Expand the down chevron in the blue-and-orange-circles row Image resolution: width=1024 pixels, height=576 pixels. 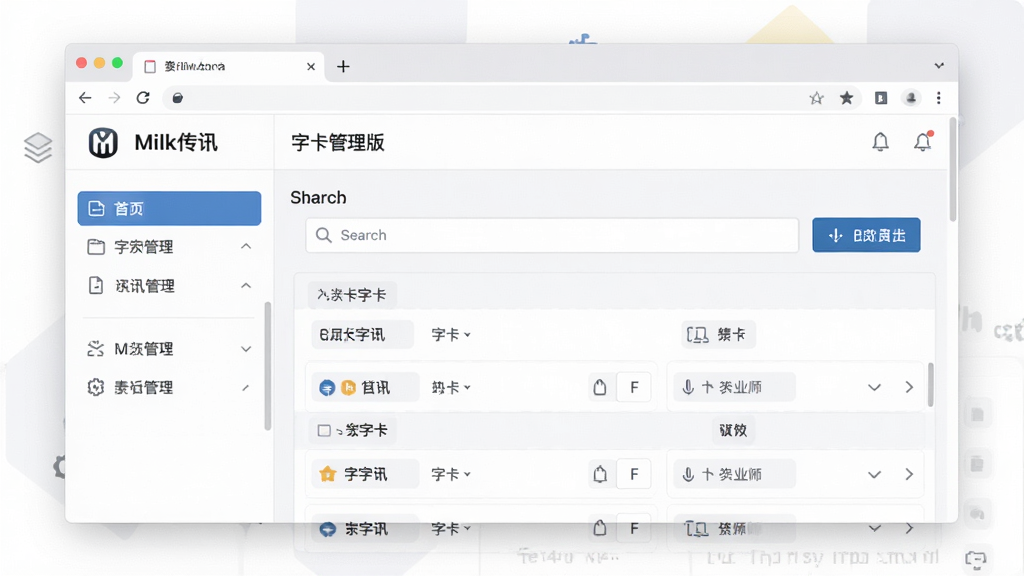(x=874, y=387)
